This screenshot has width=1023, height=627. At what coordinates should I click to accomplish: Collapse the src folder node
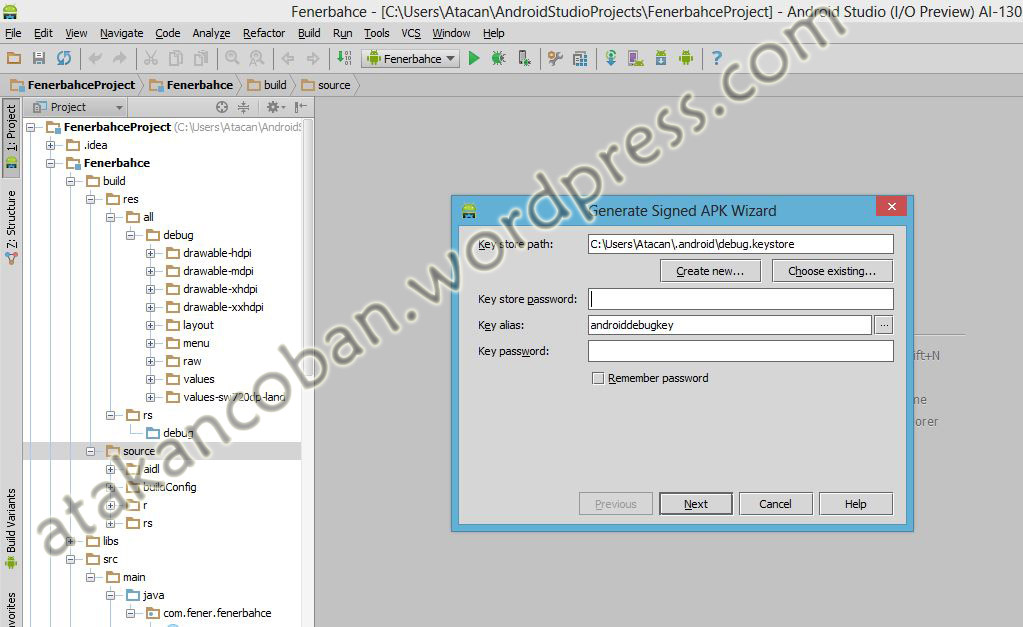coord(70,559)
